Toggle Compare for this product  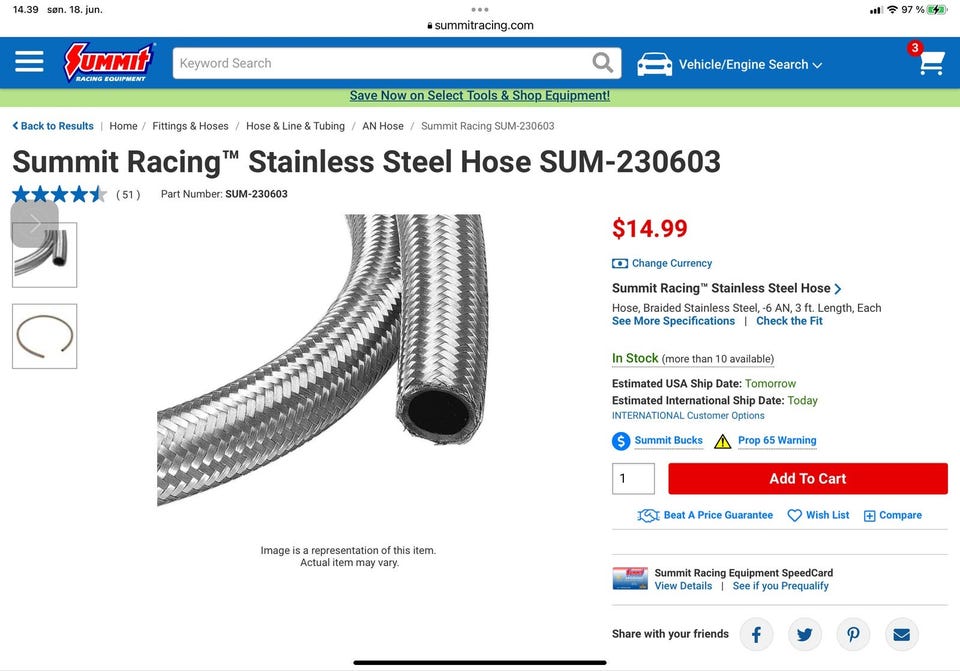(893, 515)
